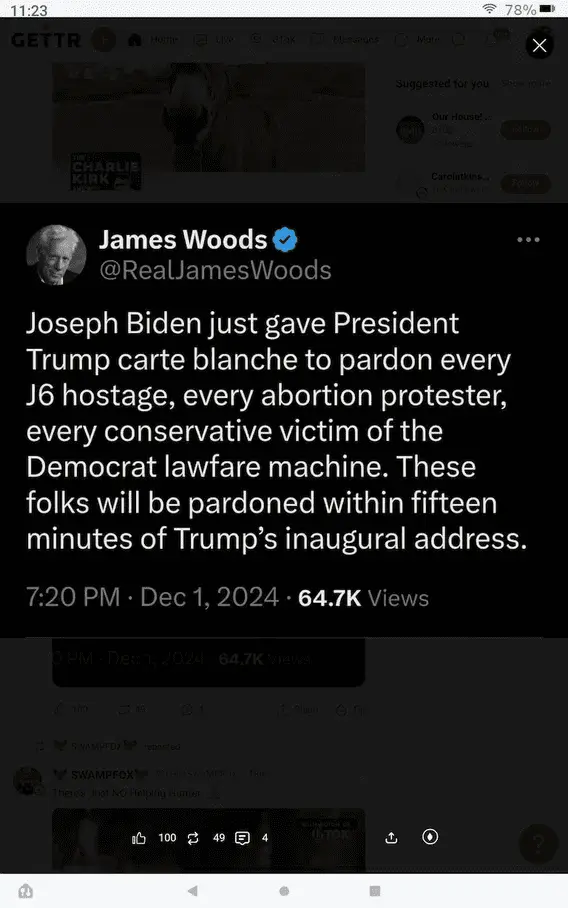
Task: Tap the circular droplet tip icon
Action: (430, 837)
